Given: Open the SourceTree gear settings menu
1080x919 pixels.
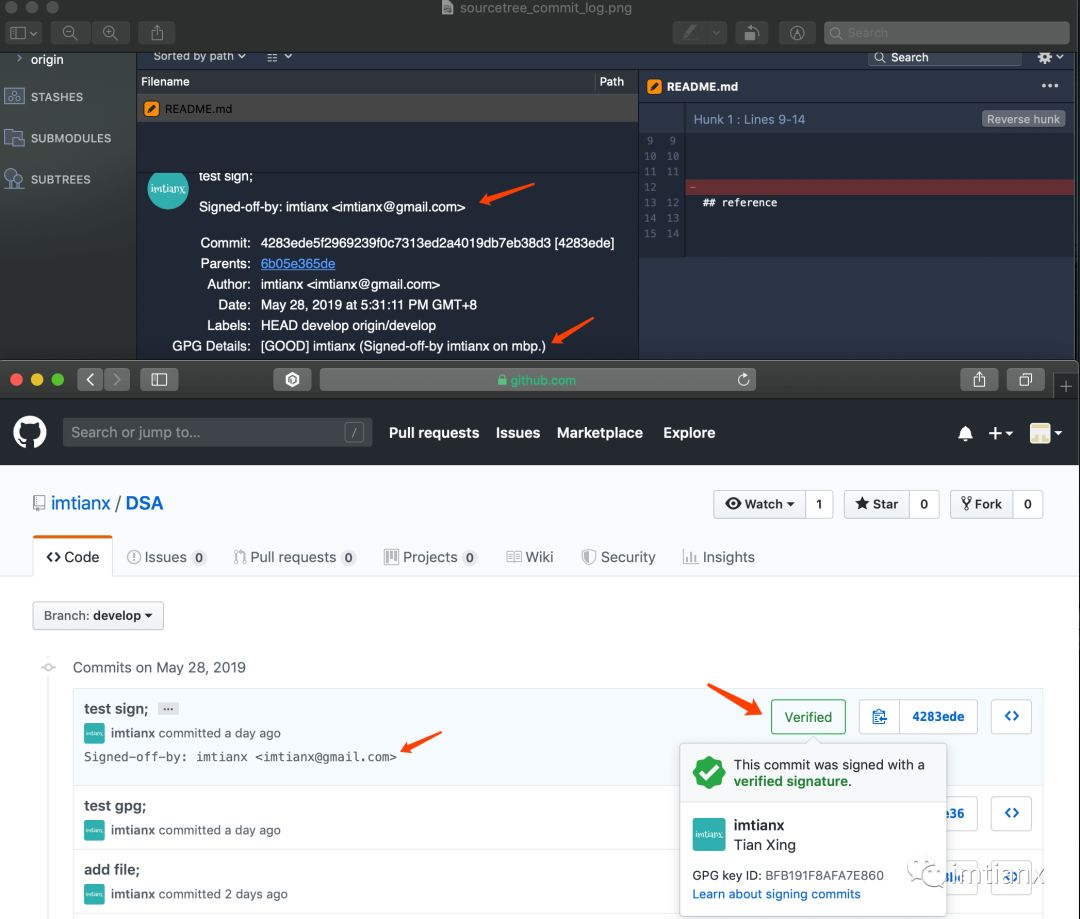Looking at the screenshot, I should (1050, 57).
